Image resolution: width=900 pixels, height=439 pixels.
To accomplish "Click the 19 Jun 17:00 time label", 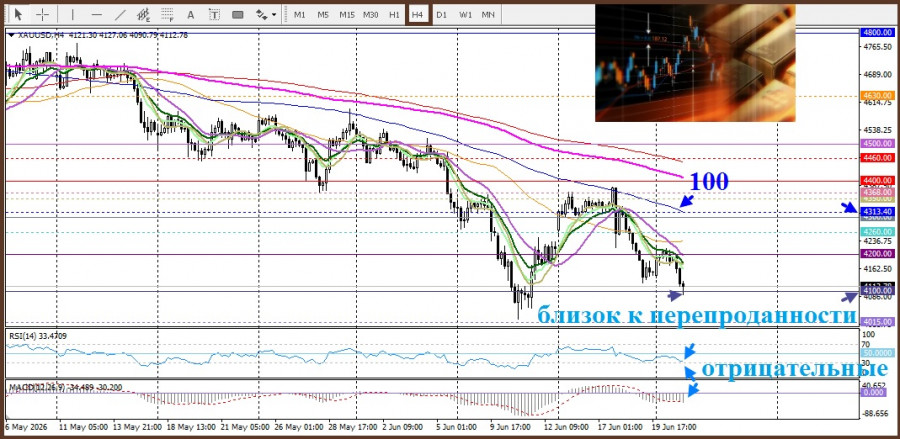I will pyautogui.click(x=673, y=427).
